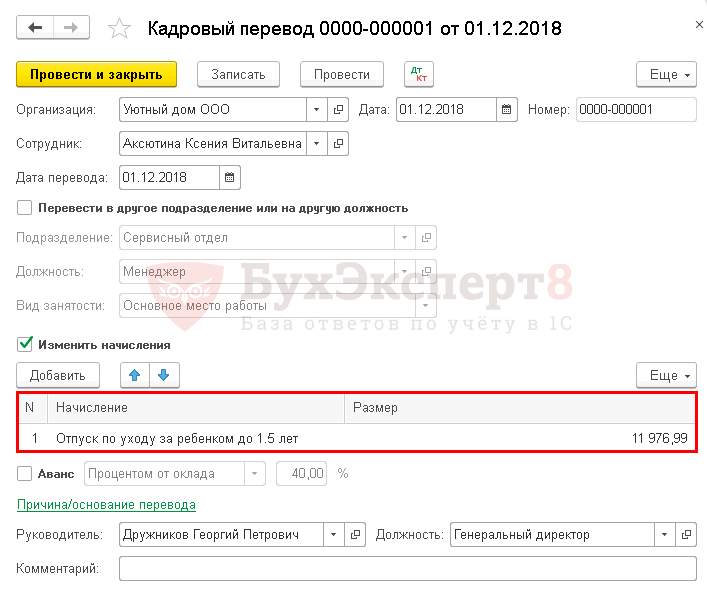Toggle Перевести в другое подразделение checkbox
Viewport: 707px width, 589px height.
(x=24, y=208)
